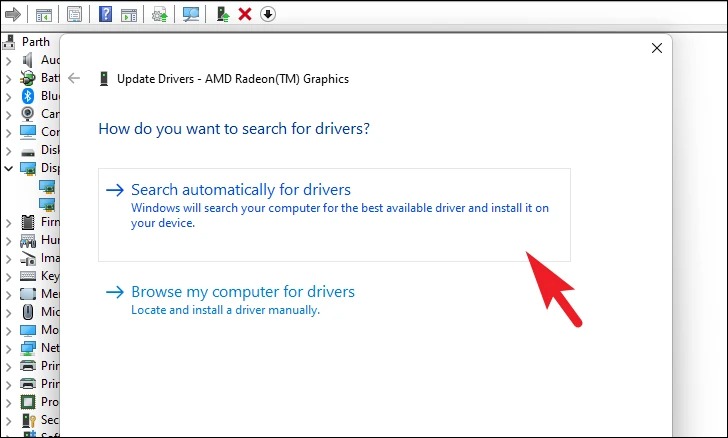The width and height of the screenshot is (728, 438).
Task: Select the speaker icon of Audio category
Action: 27,60
